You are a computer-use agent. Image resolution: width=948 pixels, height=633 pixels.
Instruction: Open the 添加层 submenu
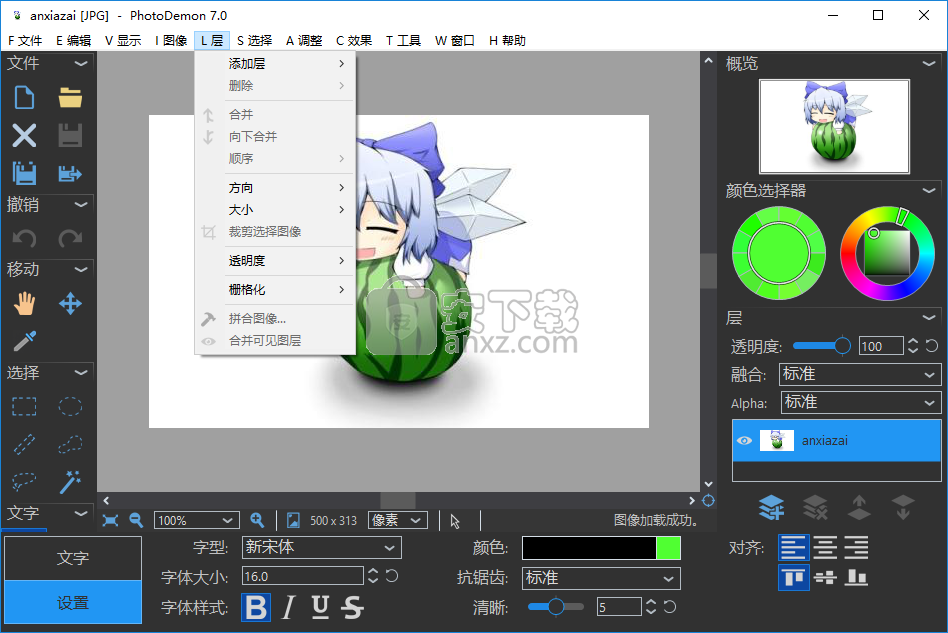pyautogui.click(x=275, y=63)
